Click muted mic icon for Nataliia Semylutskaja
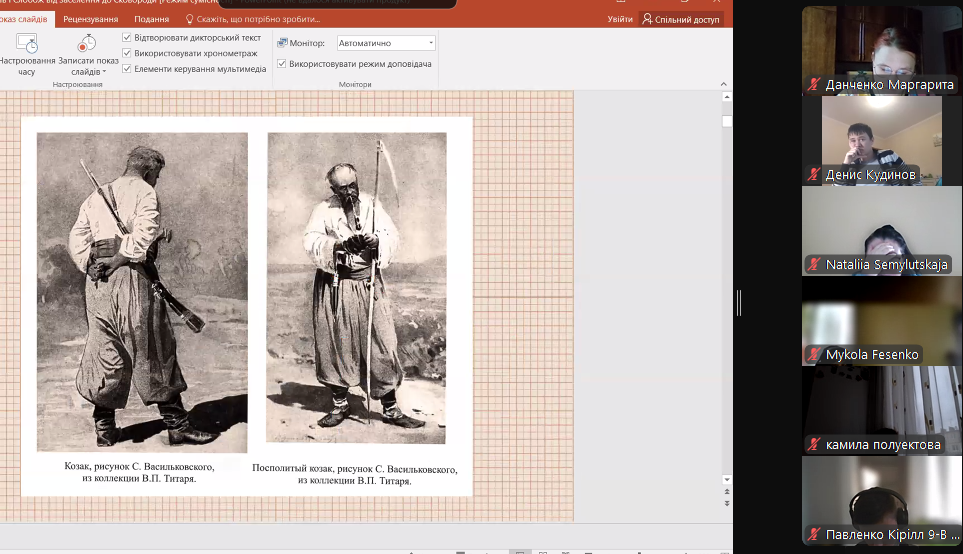Image resolution: width=963 pixels, height=554 pixels. pyautogui.click(x=814, y=265)
